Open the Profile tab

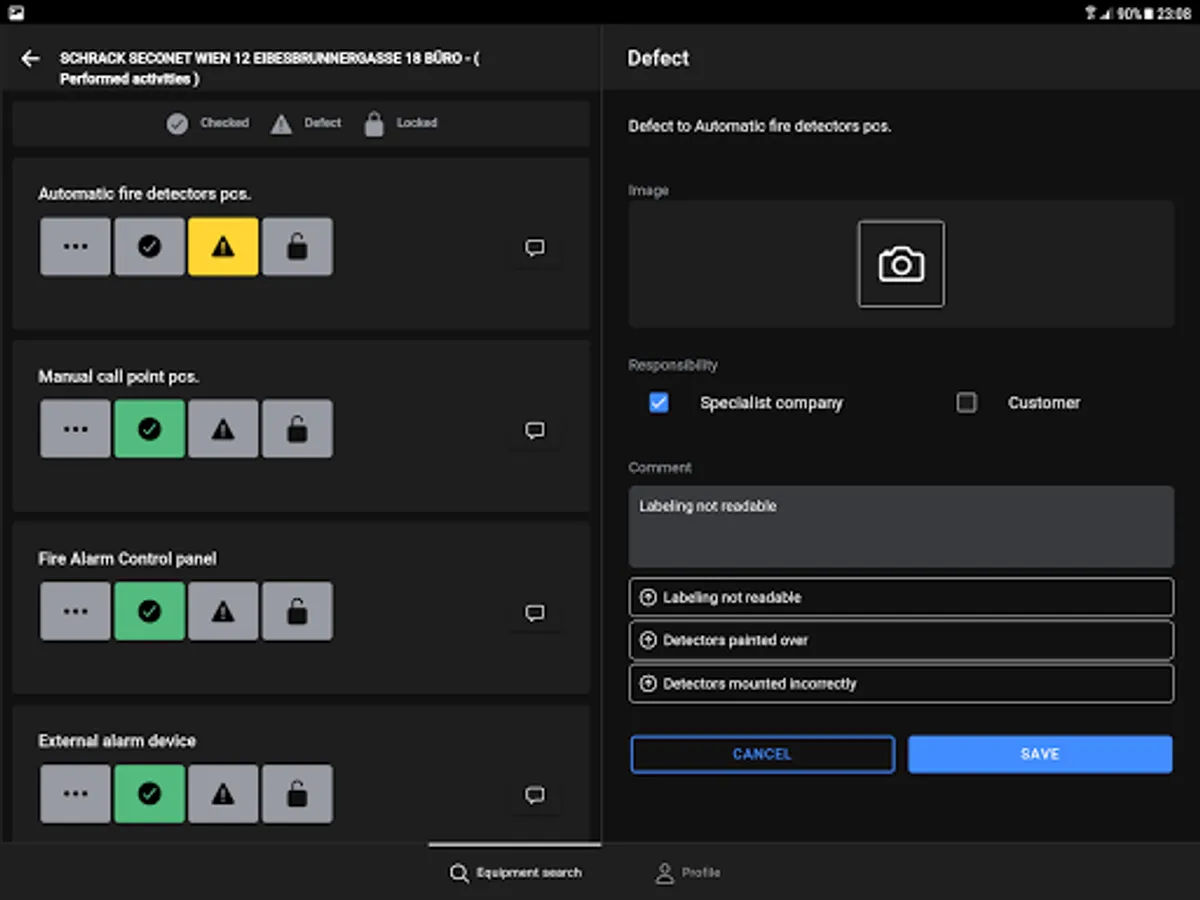(x=687, y=872)
